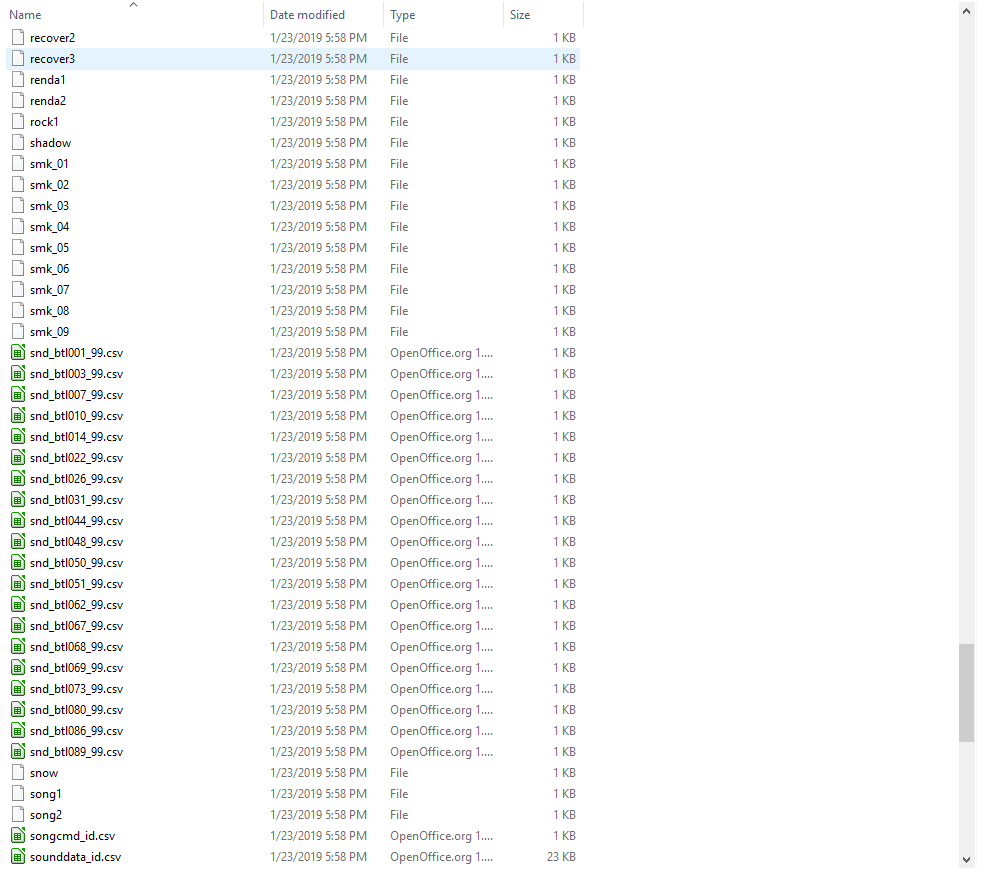Click the blank file icon for renda1
This screenshot has width=986, height=874.
(x=18, y=80)
